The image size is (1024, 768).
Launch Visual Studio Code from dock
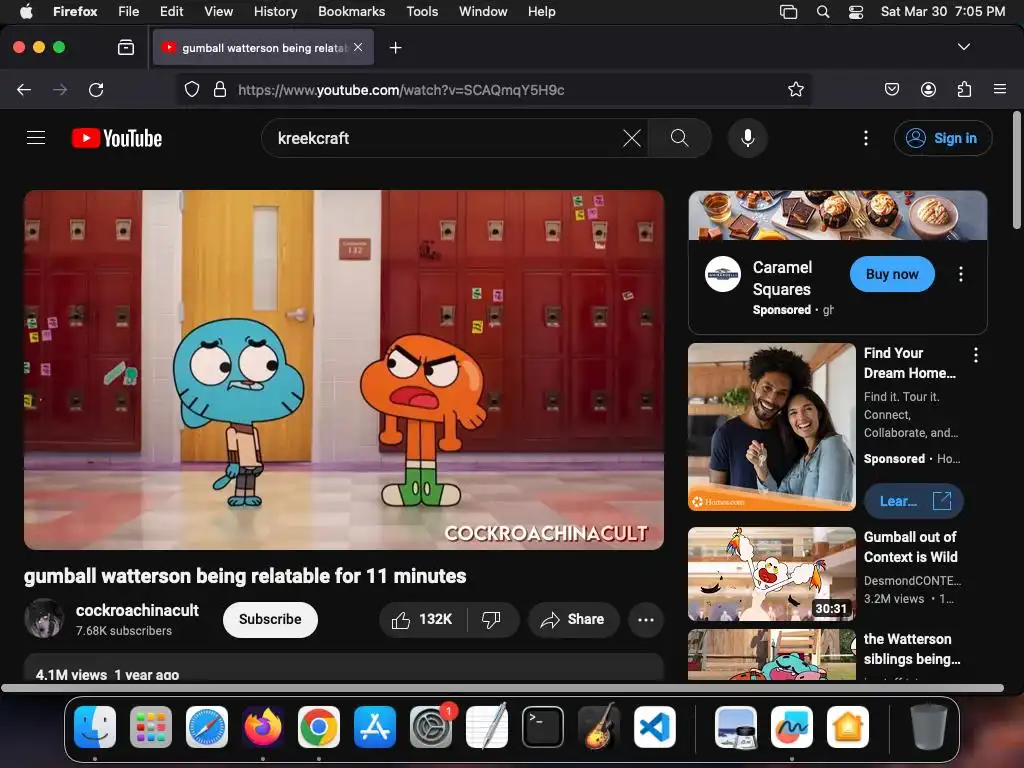654,727
